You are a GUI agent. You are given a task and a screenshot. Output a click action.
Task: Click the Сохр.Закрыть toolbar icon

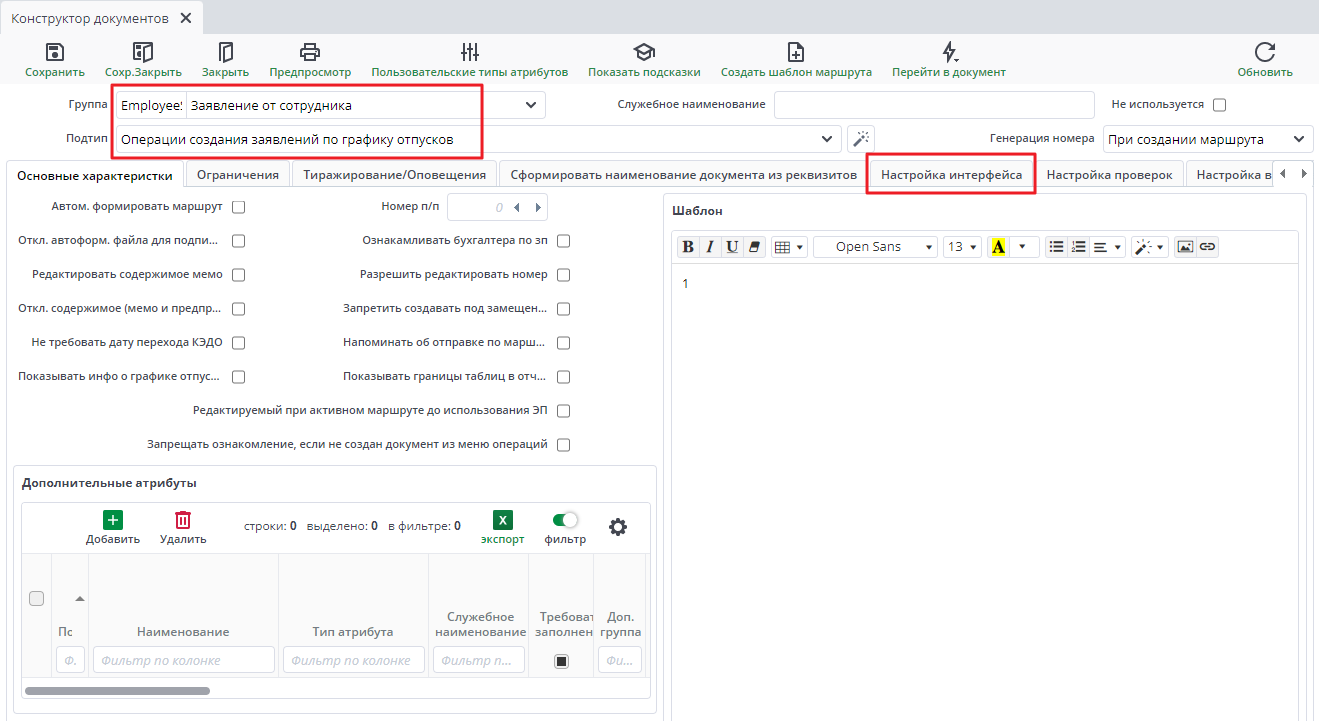coord(143,52)
